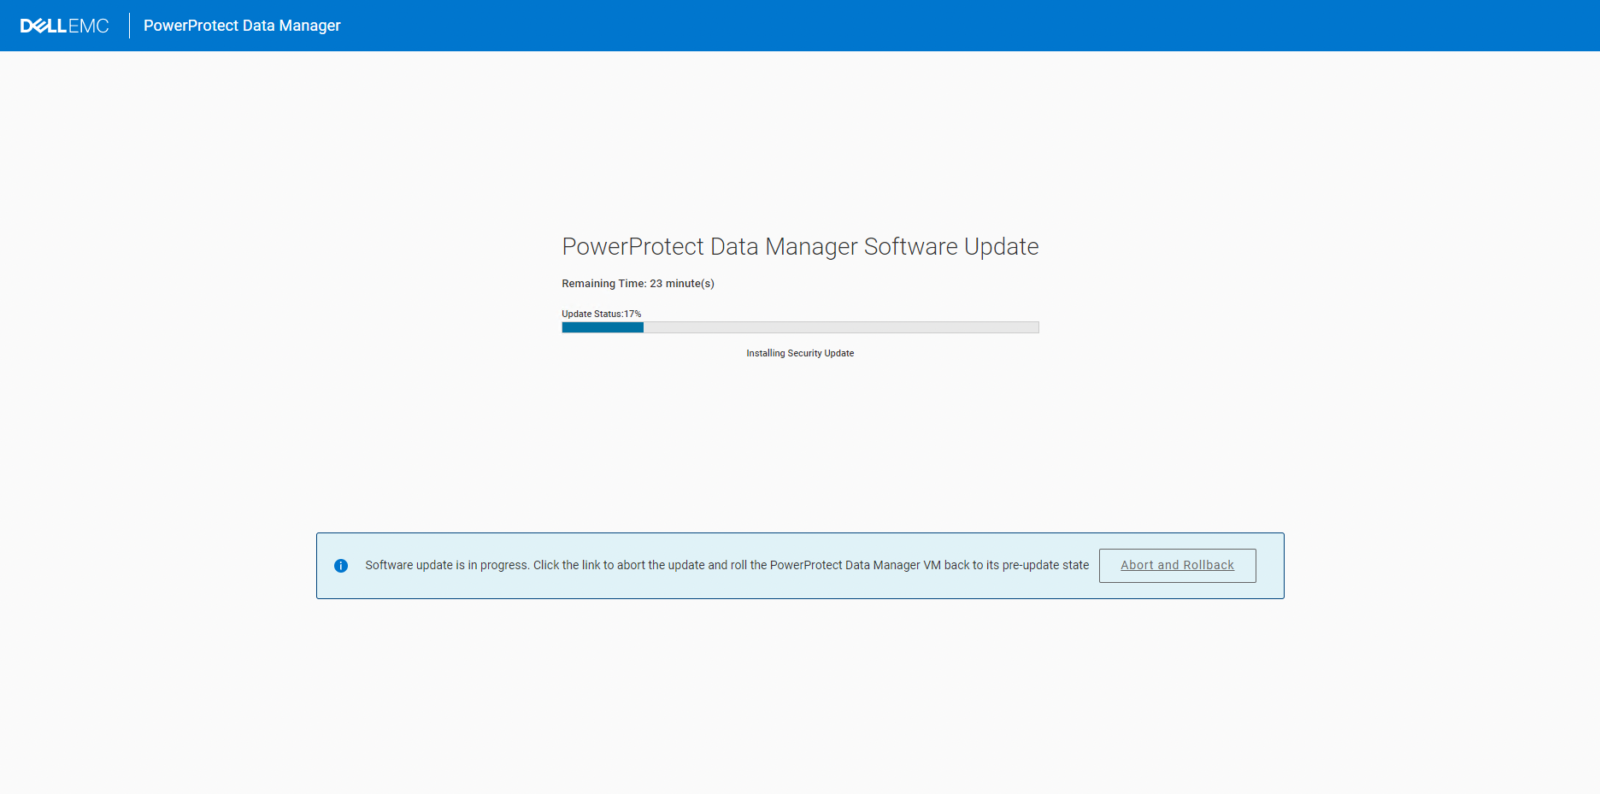Click the EMC portion of the logo
Viewport: 1600px width, 794px height.
coord(88,25)
